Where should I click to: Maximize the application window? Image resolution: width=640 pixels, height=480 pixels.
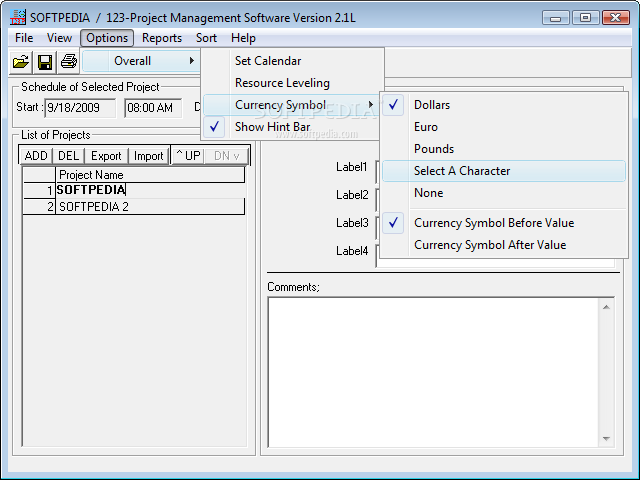(585, 18)
